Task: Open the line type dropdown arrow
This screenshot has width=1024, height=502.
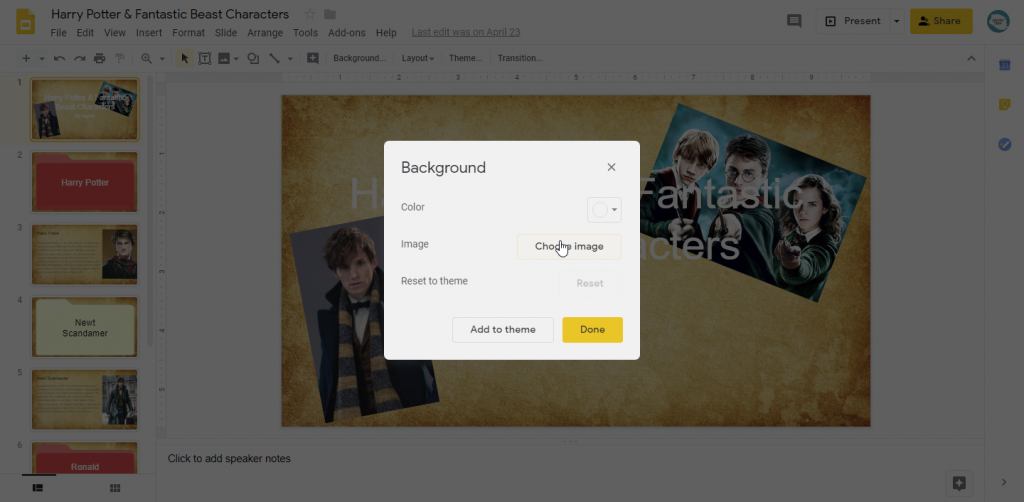Action: [x=290, y=59]
